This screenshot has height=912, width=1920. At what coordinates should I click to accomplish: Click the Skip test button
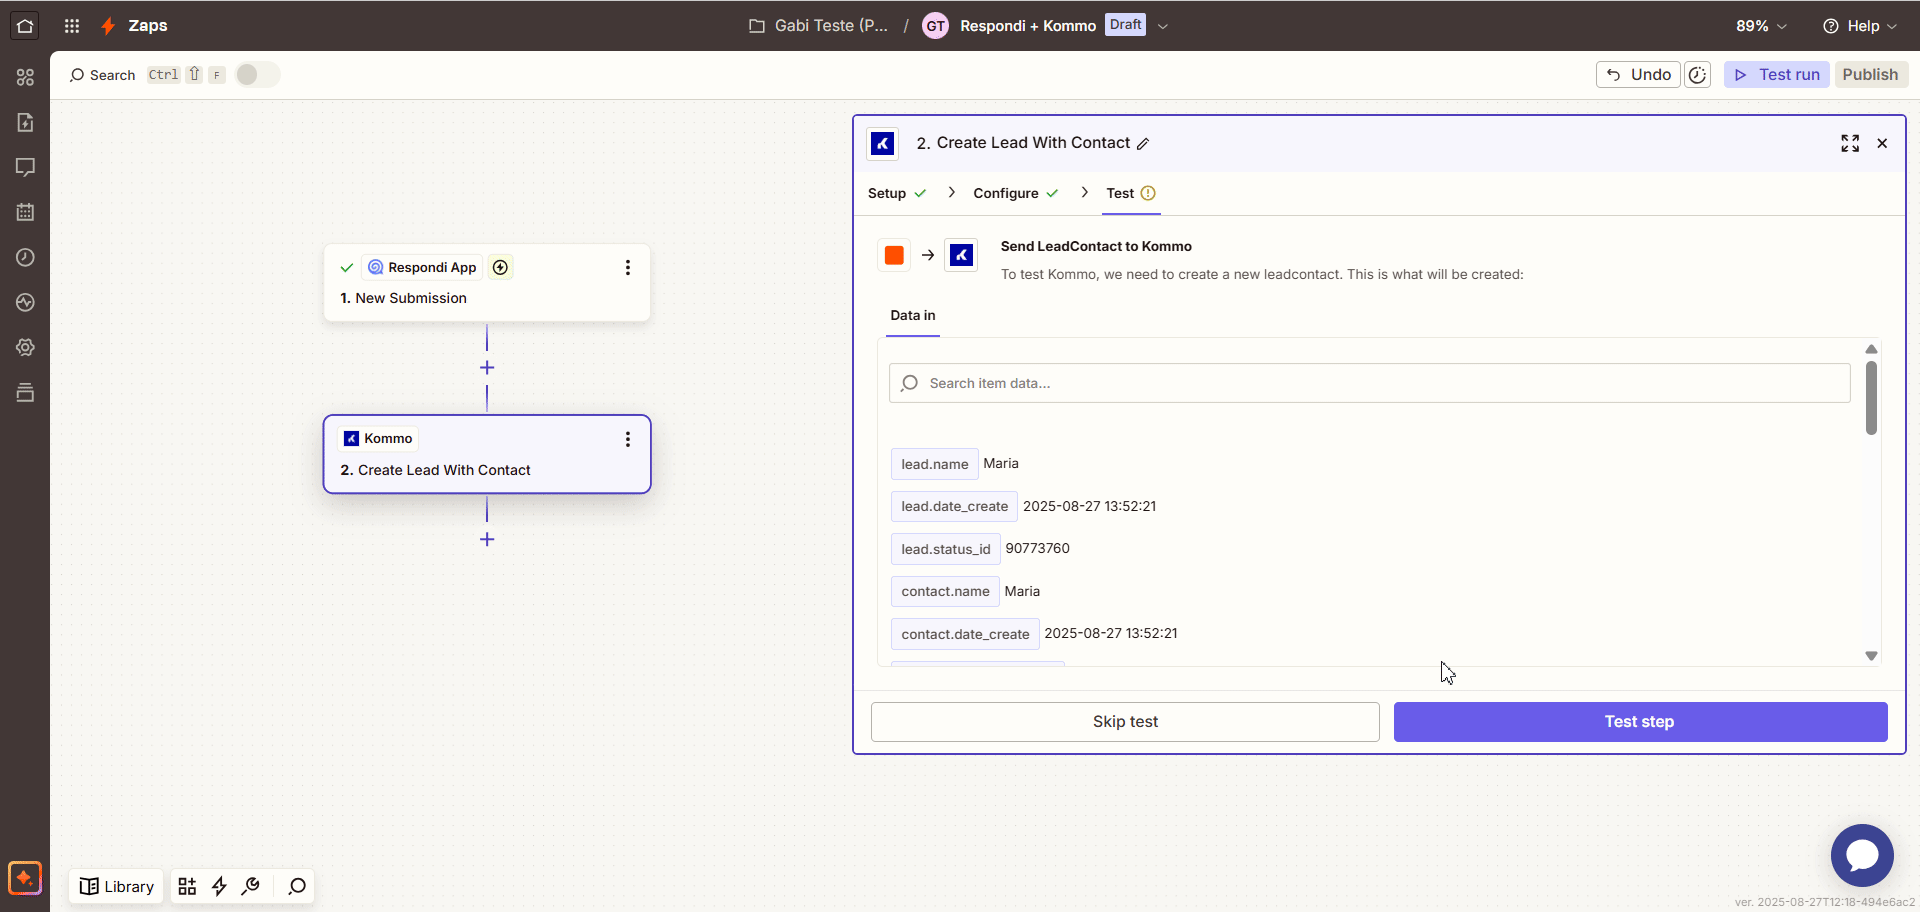click(x=1125, y=722)
